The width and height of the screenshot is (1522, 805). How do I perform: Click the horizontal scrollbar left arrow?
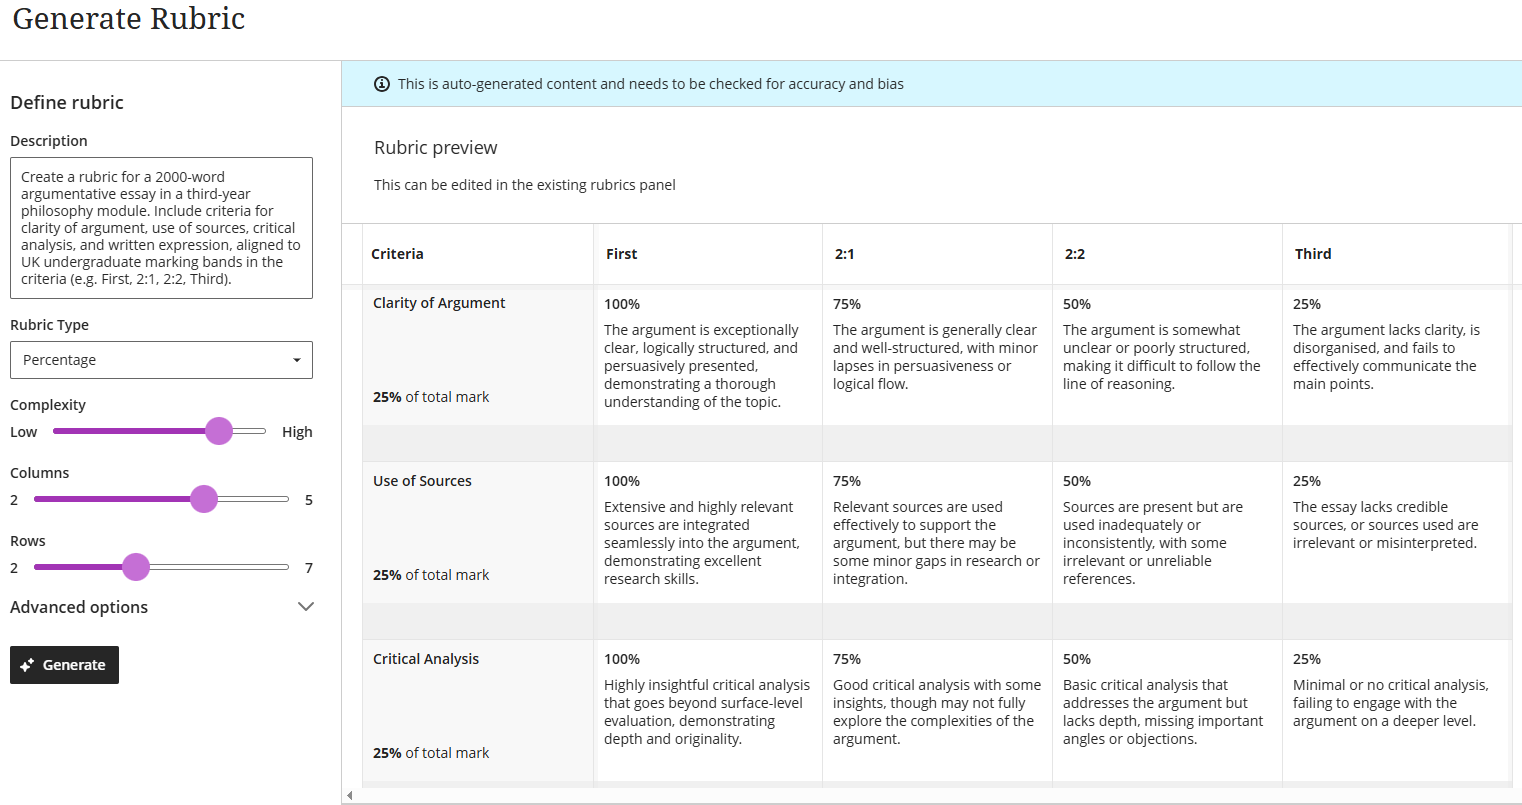349,796
